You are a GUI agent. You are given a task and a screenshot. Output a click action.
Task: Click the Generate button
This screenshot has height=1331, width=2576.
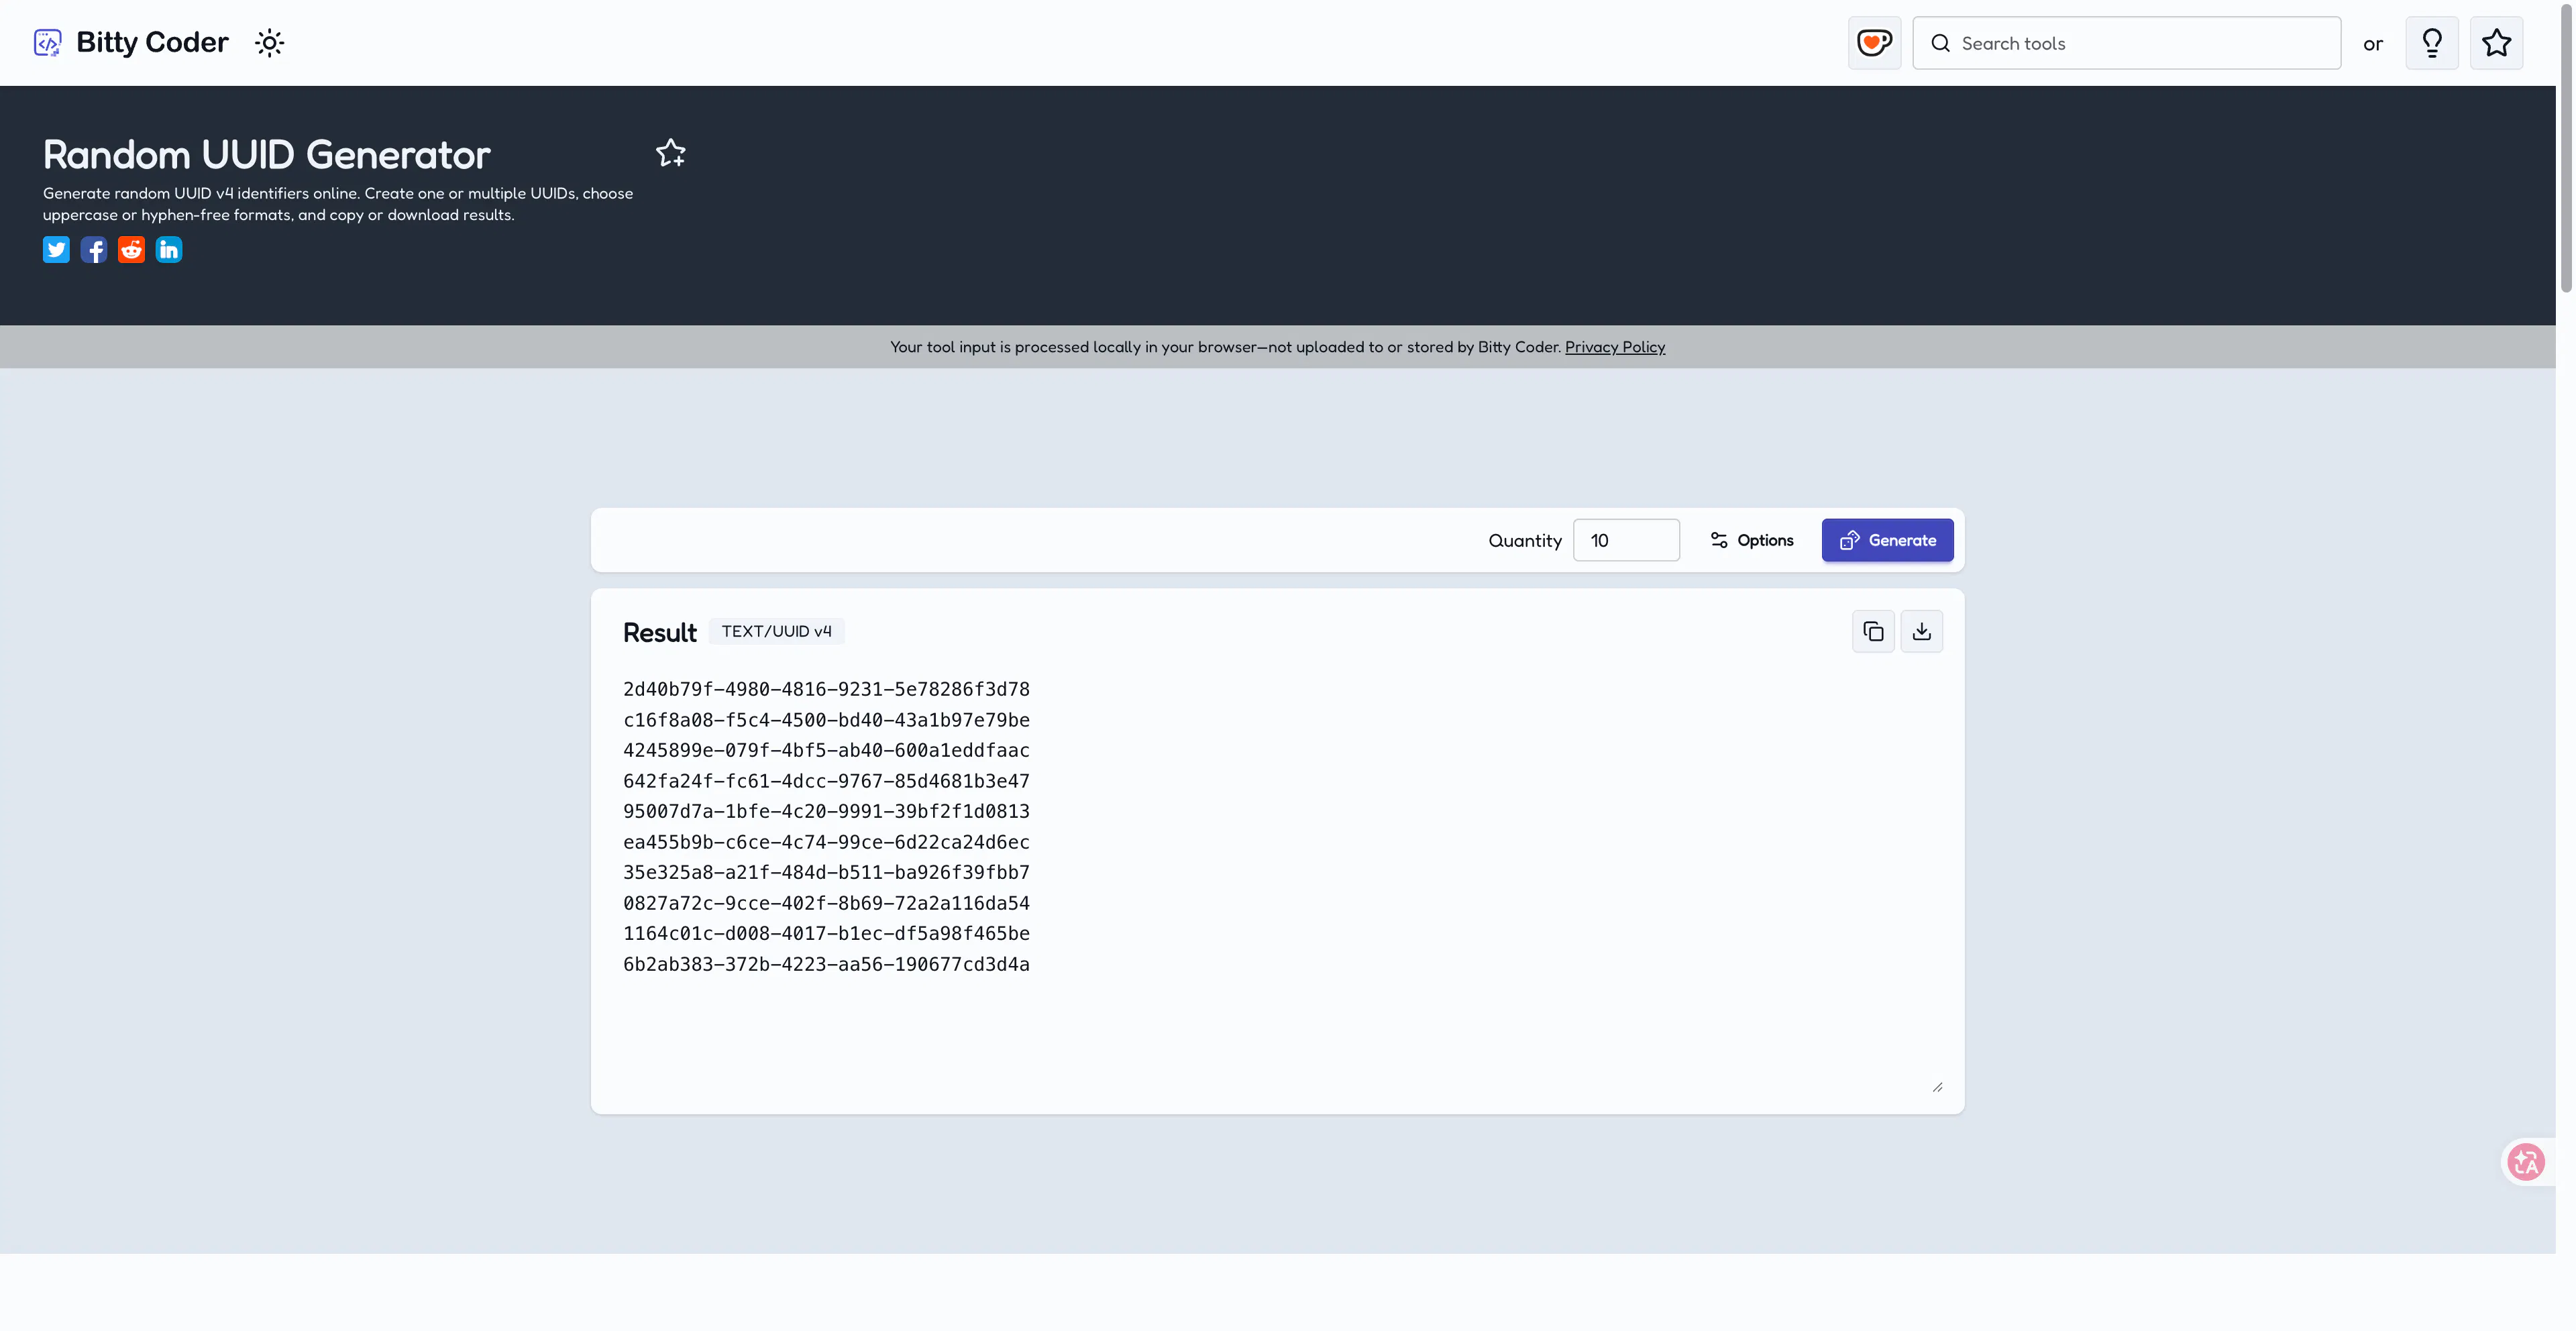tap(1887, 540)
